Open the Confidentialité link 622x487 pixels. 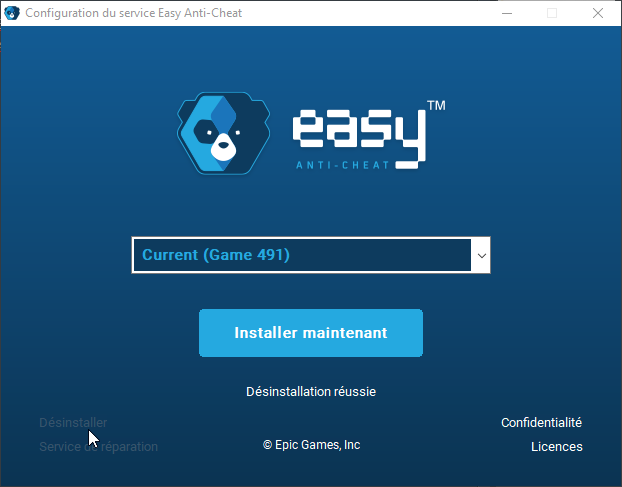click(541, 423)
